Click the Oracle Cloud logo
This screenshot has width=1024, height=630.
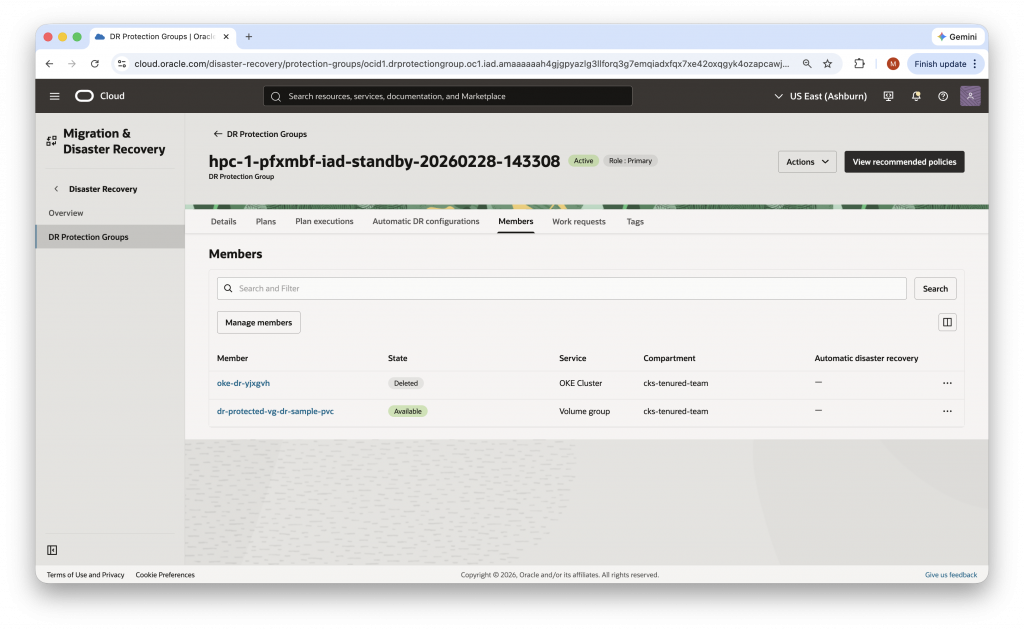click(98, 96)
